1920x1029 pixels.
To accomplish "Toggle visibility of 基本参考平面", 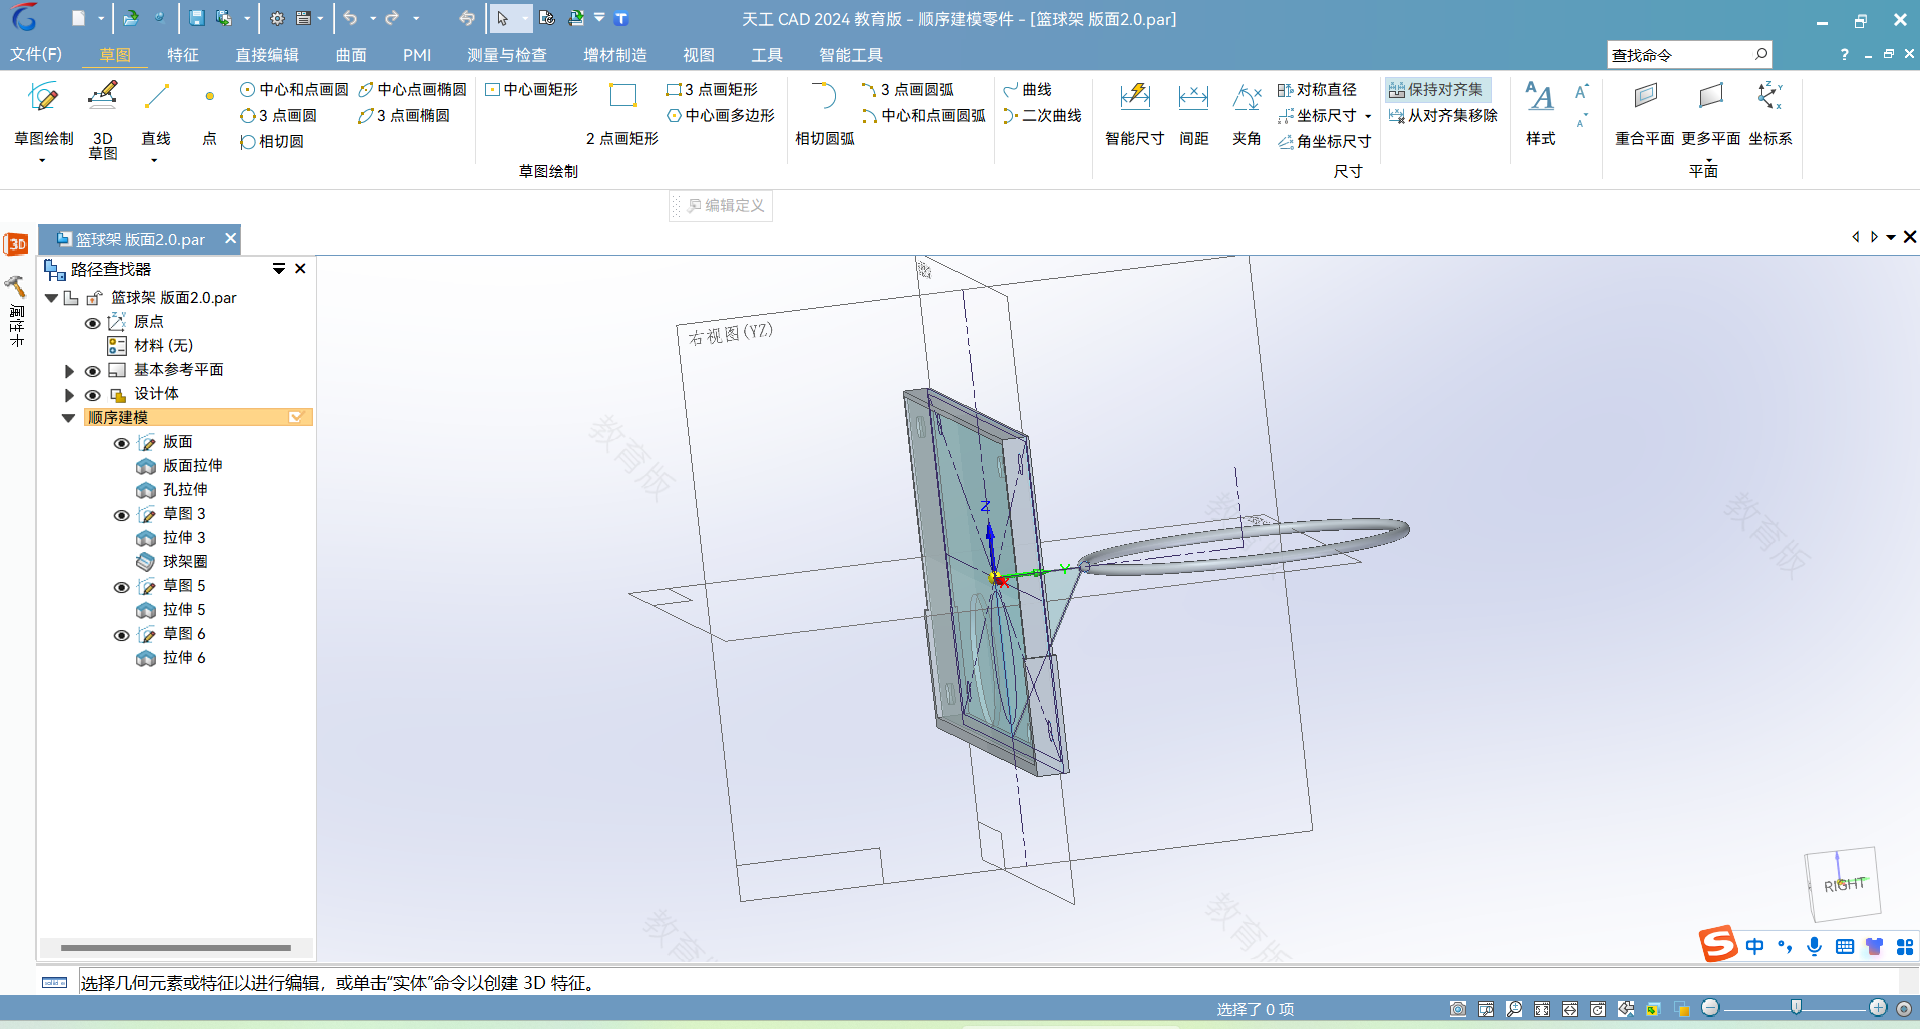I will coord(92,371).
